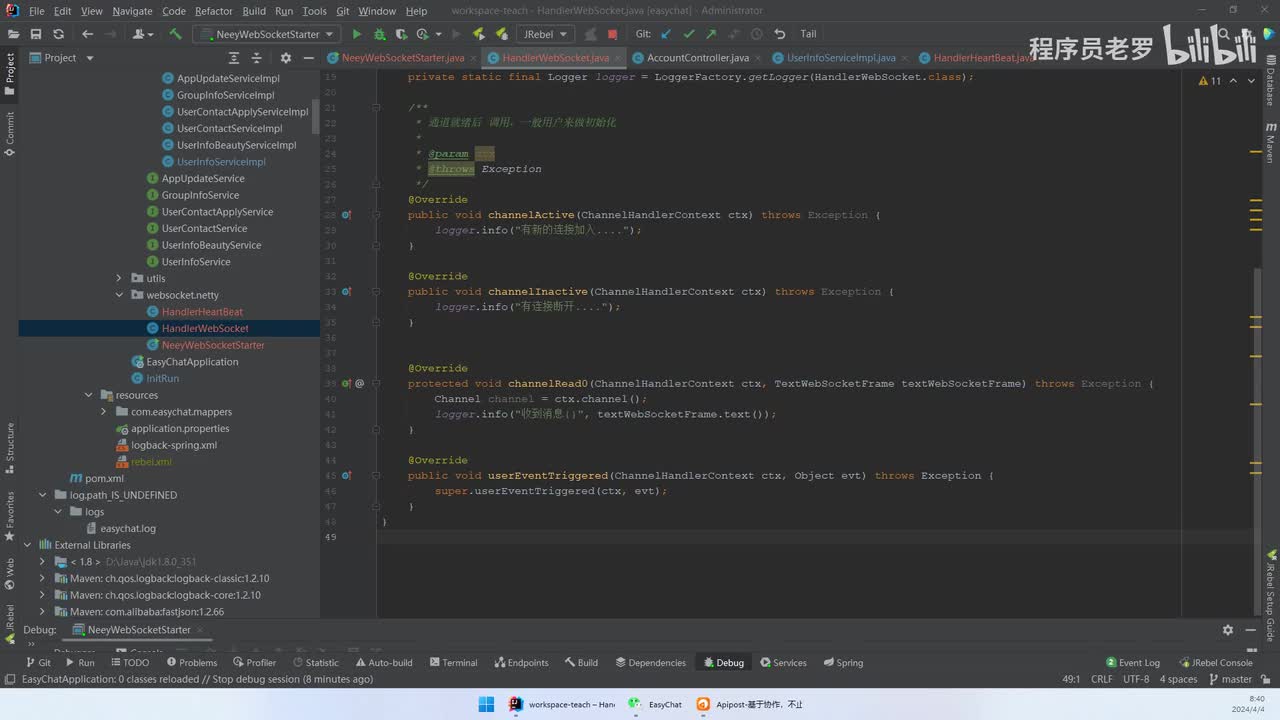This screenshot has height=720, width=1280.
Task: Click override gutter marker beside userEventTriggered method
Action: 346,476
